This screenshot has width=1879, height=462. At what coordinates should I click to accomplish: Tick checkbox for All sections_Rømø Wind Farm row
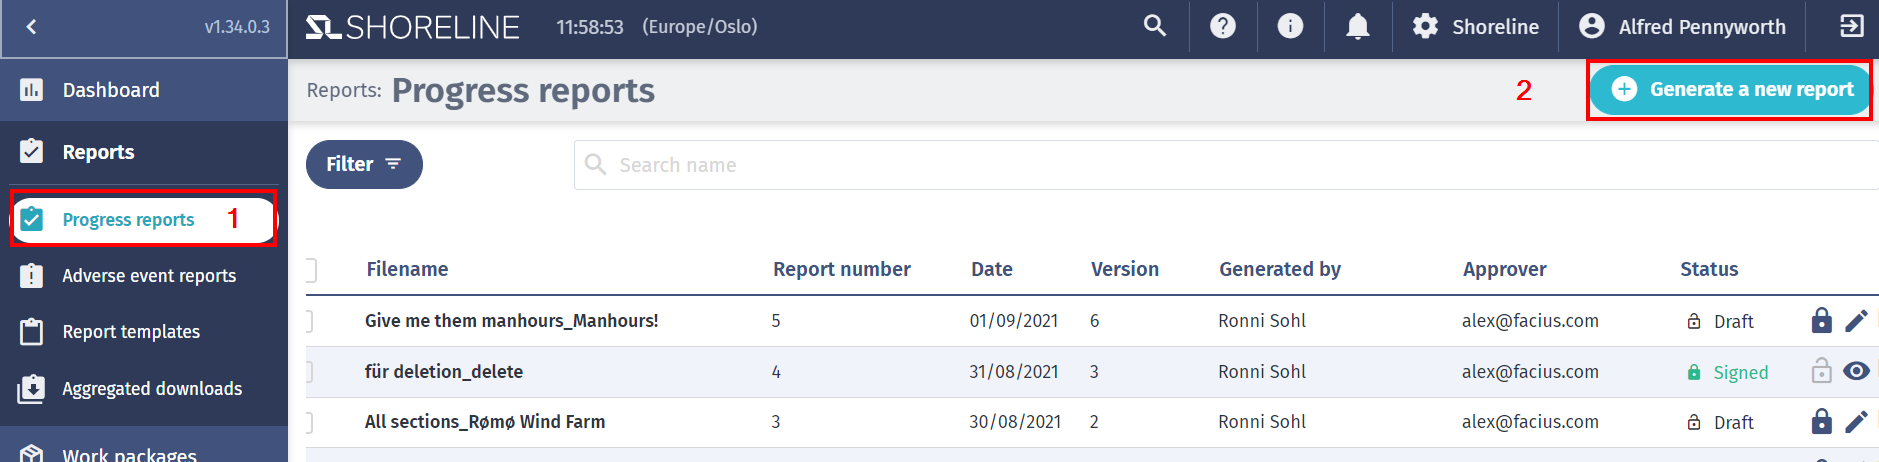click(309, 422)
